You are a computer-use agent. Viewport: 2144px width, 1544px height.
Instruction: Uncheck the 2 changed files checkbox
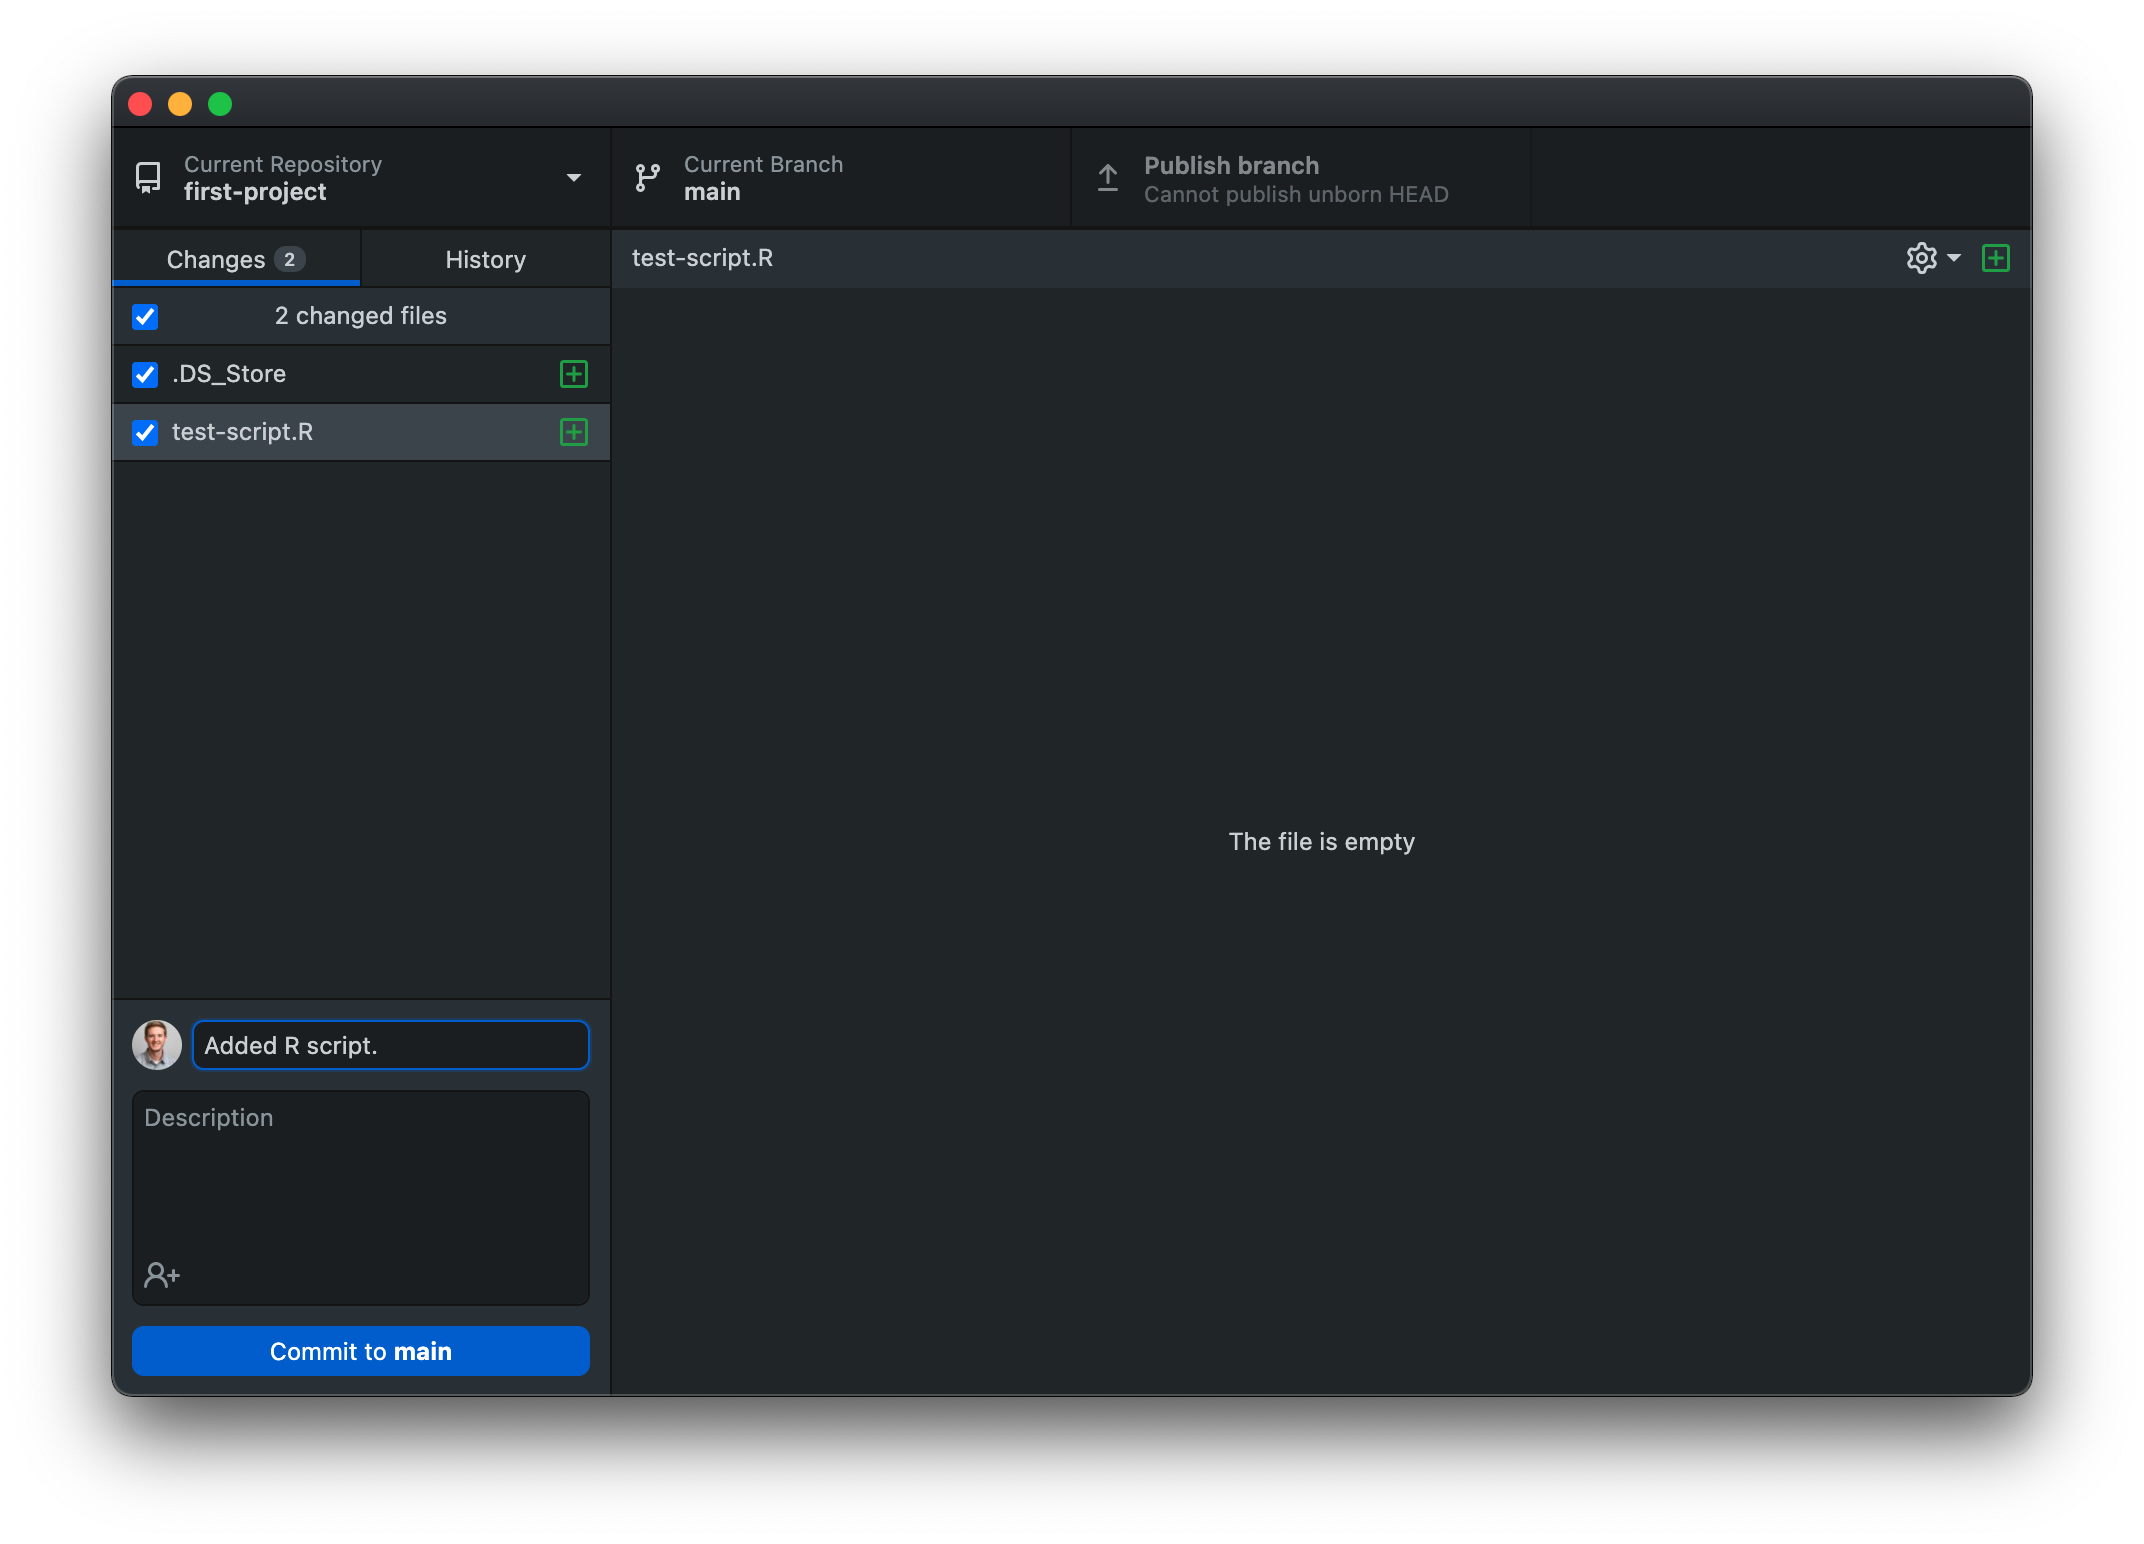(145, 317)
